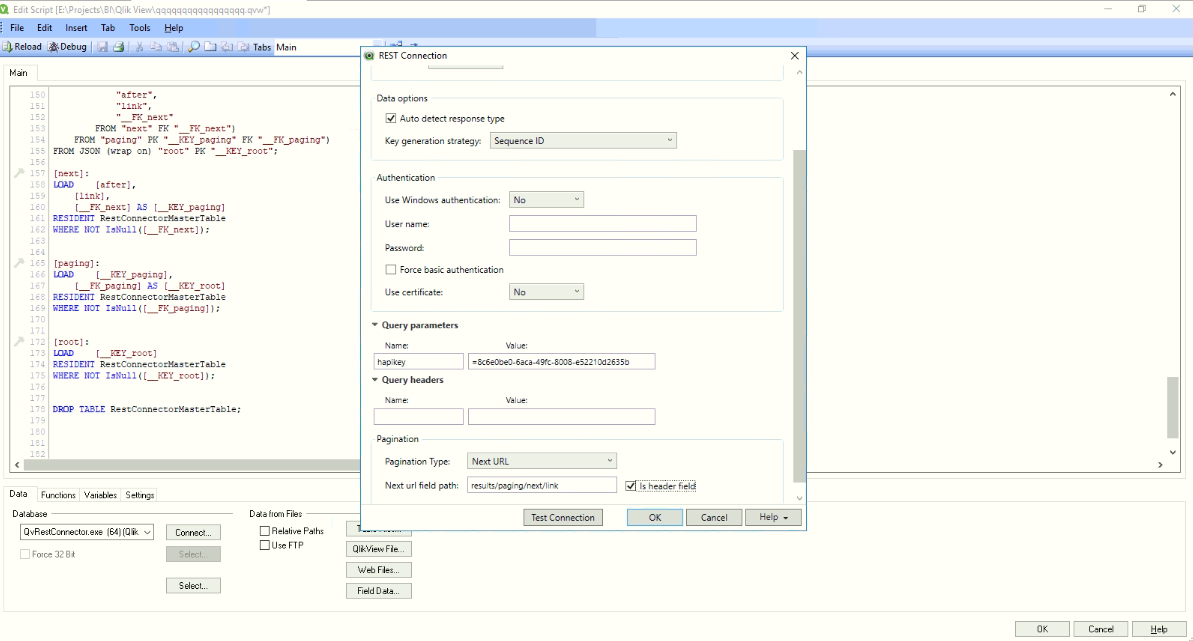Click the Save document toolbar icon
Viewport: 1193px width, 641px height.
[102, 47]
